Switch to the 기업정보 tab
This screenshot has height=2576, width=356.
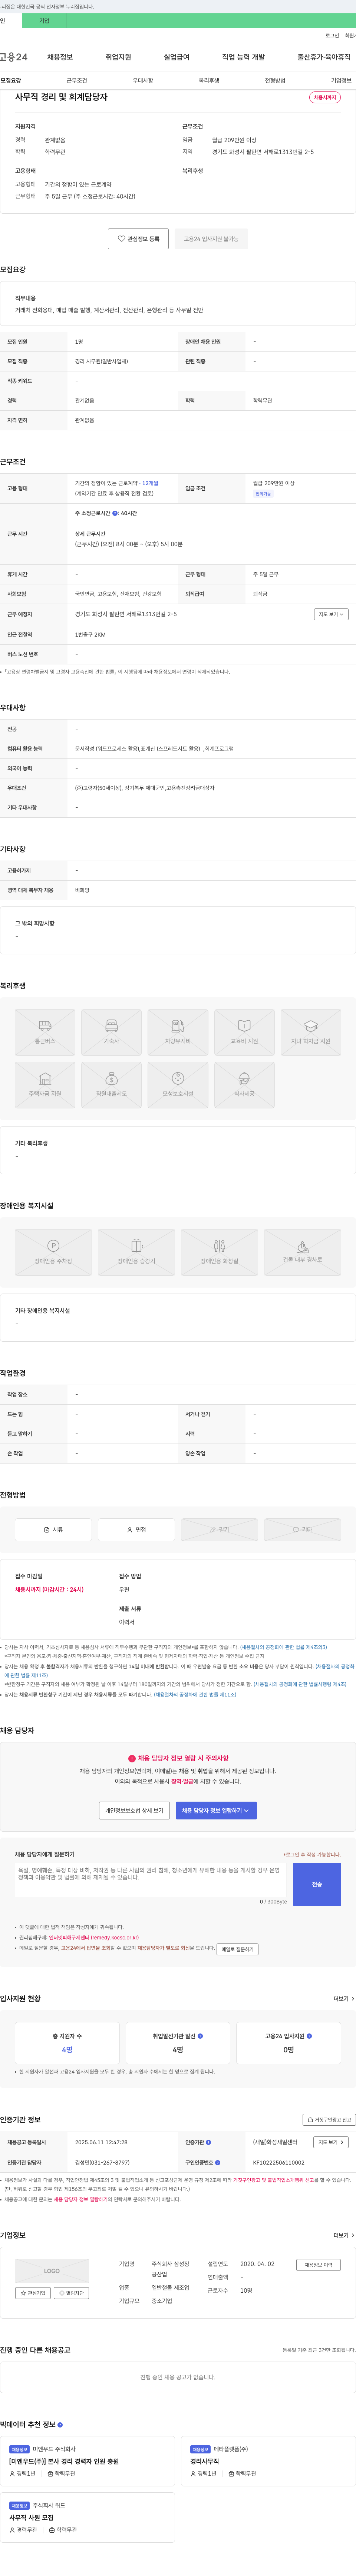(x=341, y=80)
